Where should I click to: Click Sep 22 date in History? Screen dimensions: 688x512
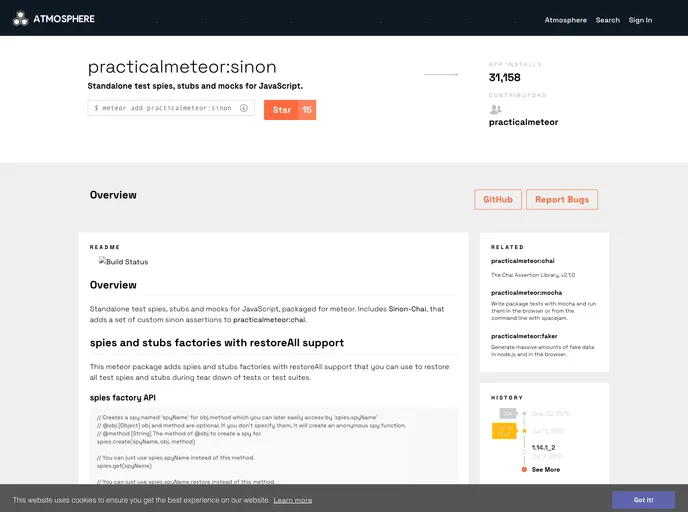tap(551, 413)
